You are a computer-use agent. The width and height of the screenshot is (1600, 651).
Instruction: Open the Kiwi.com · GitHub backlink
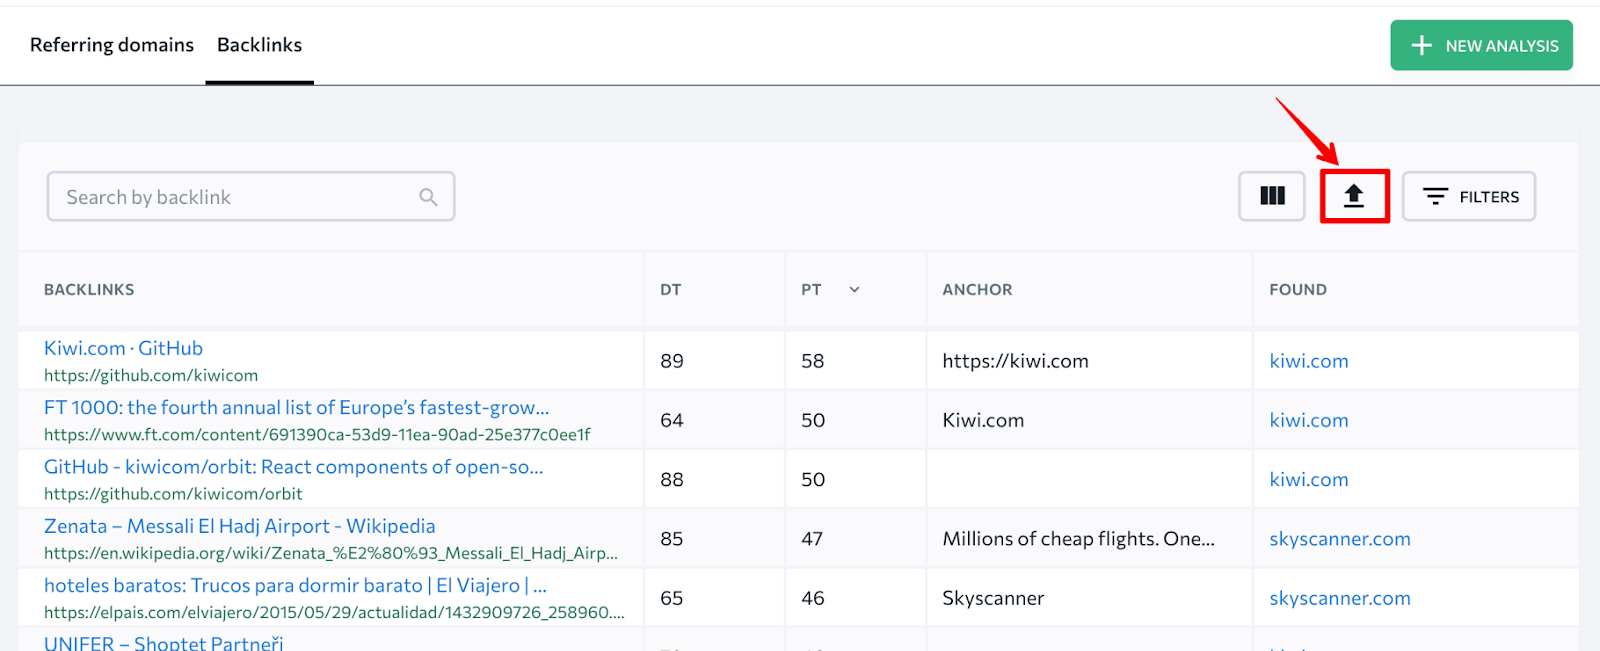[x=123, y=348]
